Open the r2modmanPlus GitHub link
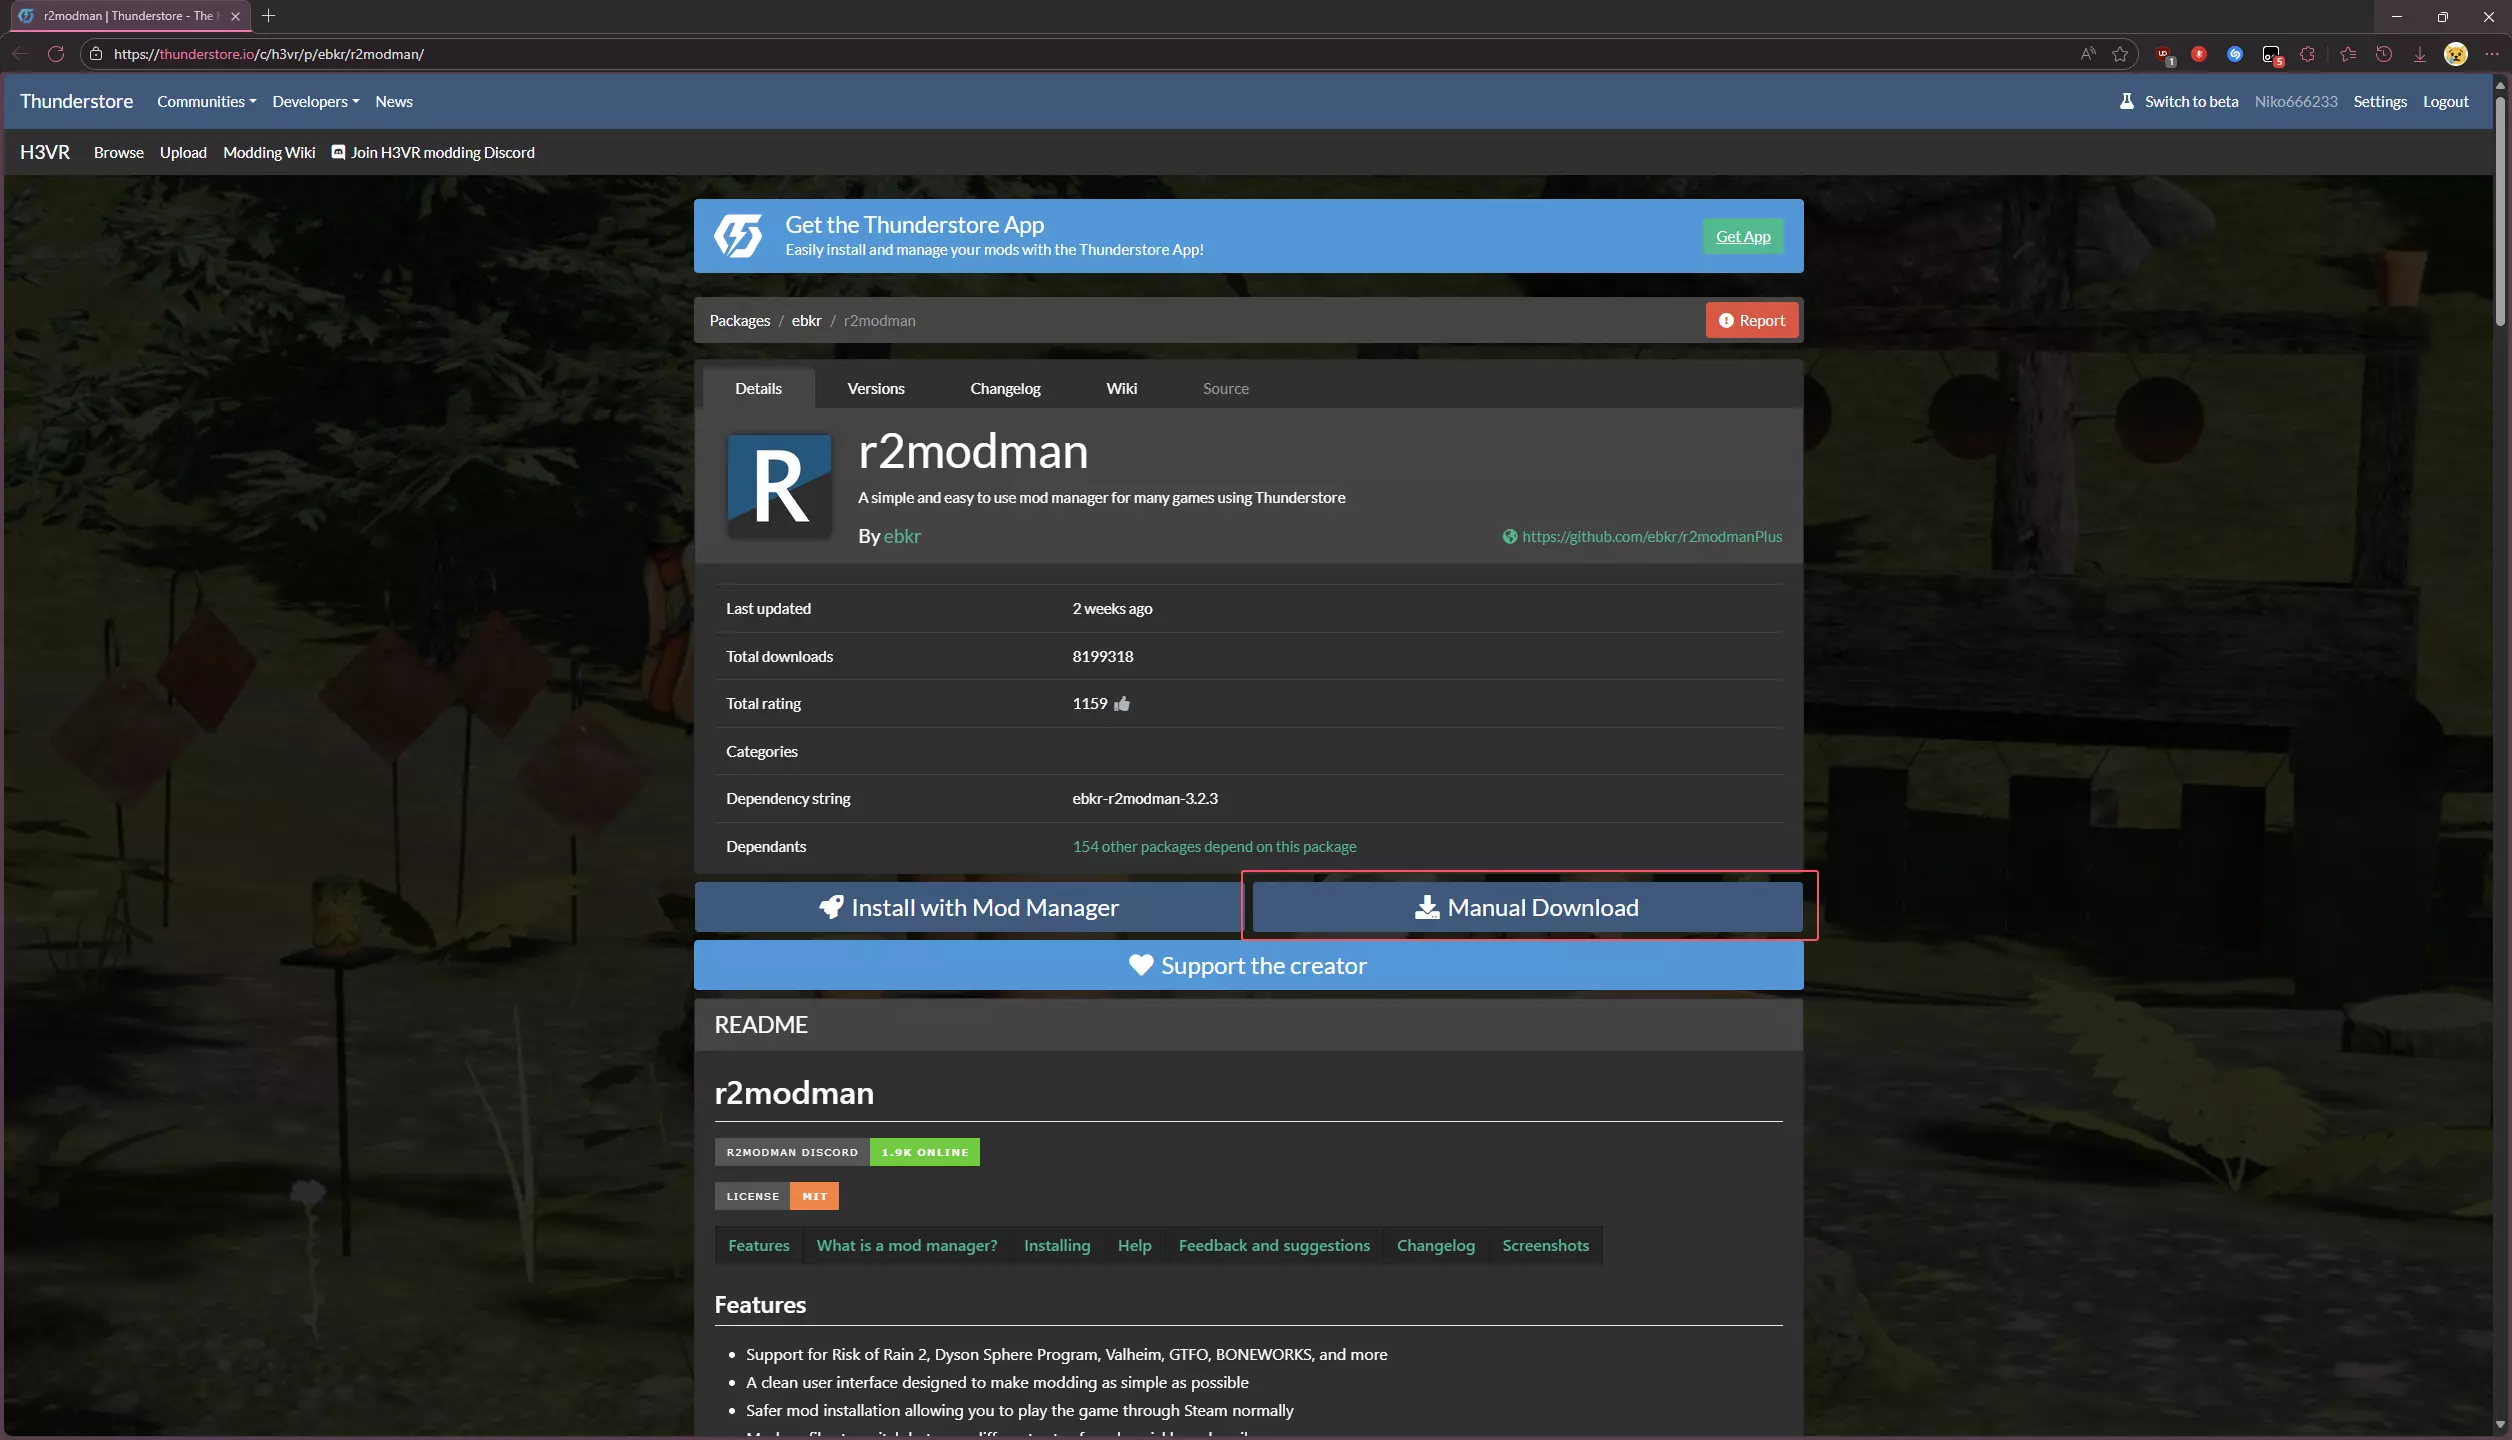2512x1440 pixels. (x=1651, y=537)
